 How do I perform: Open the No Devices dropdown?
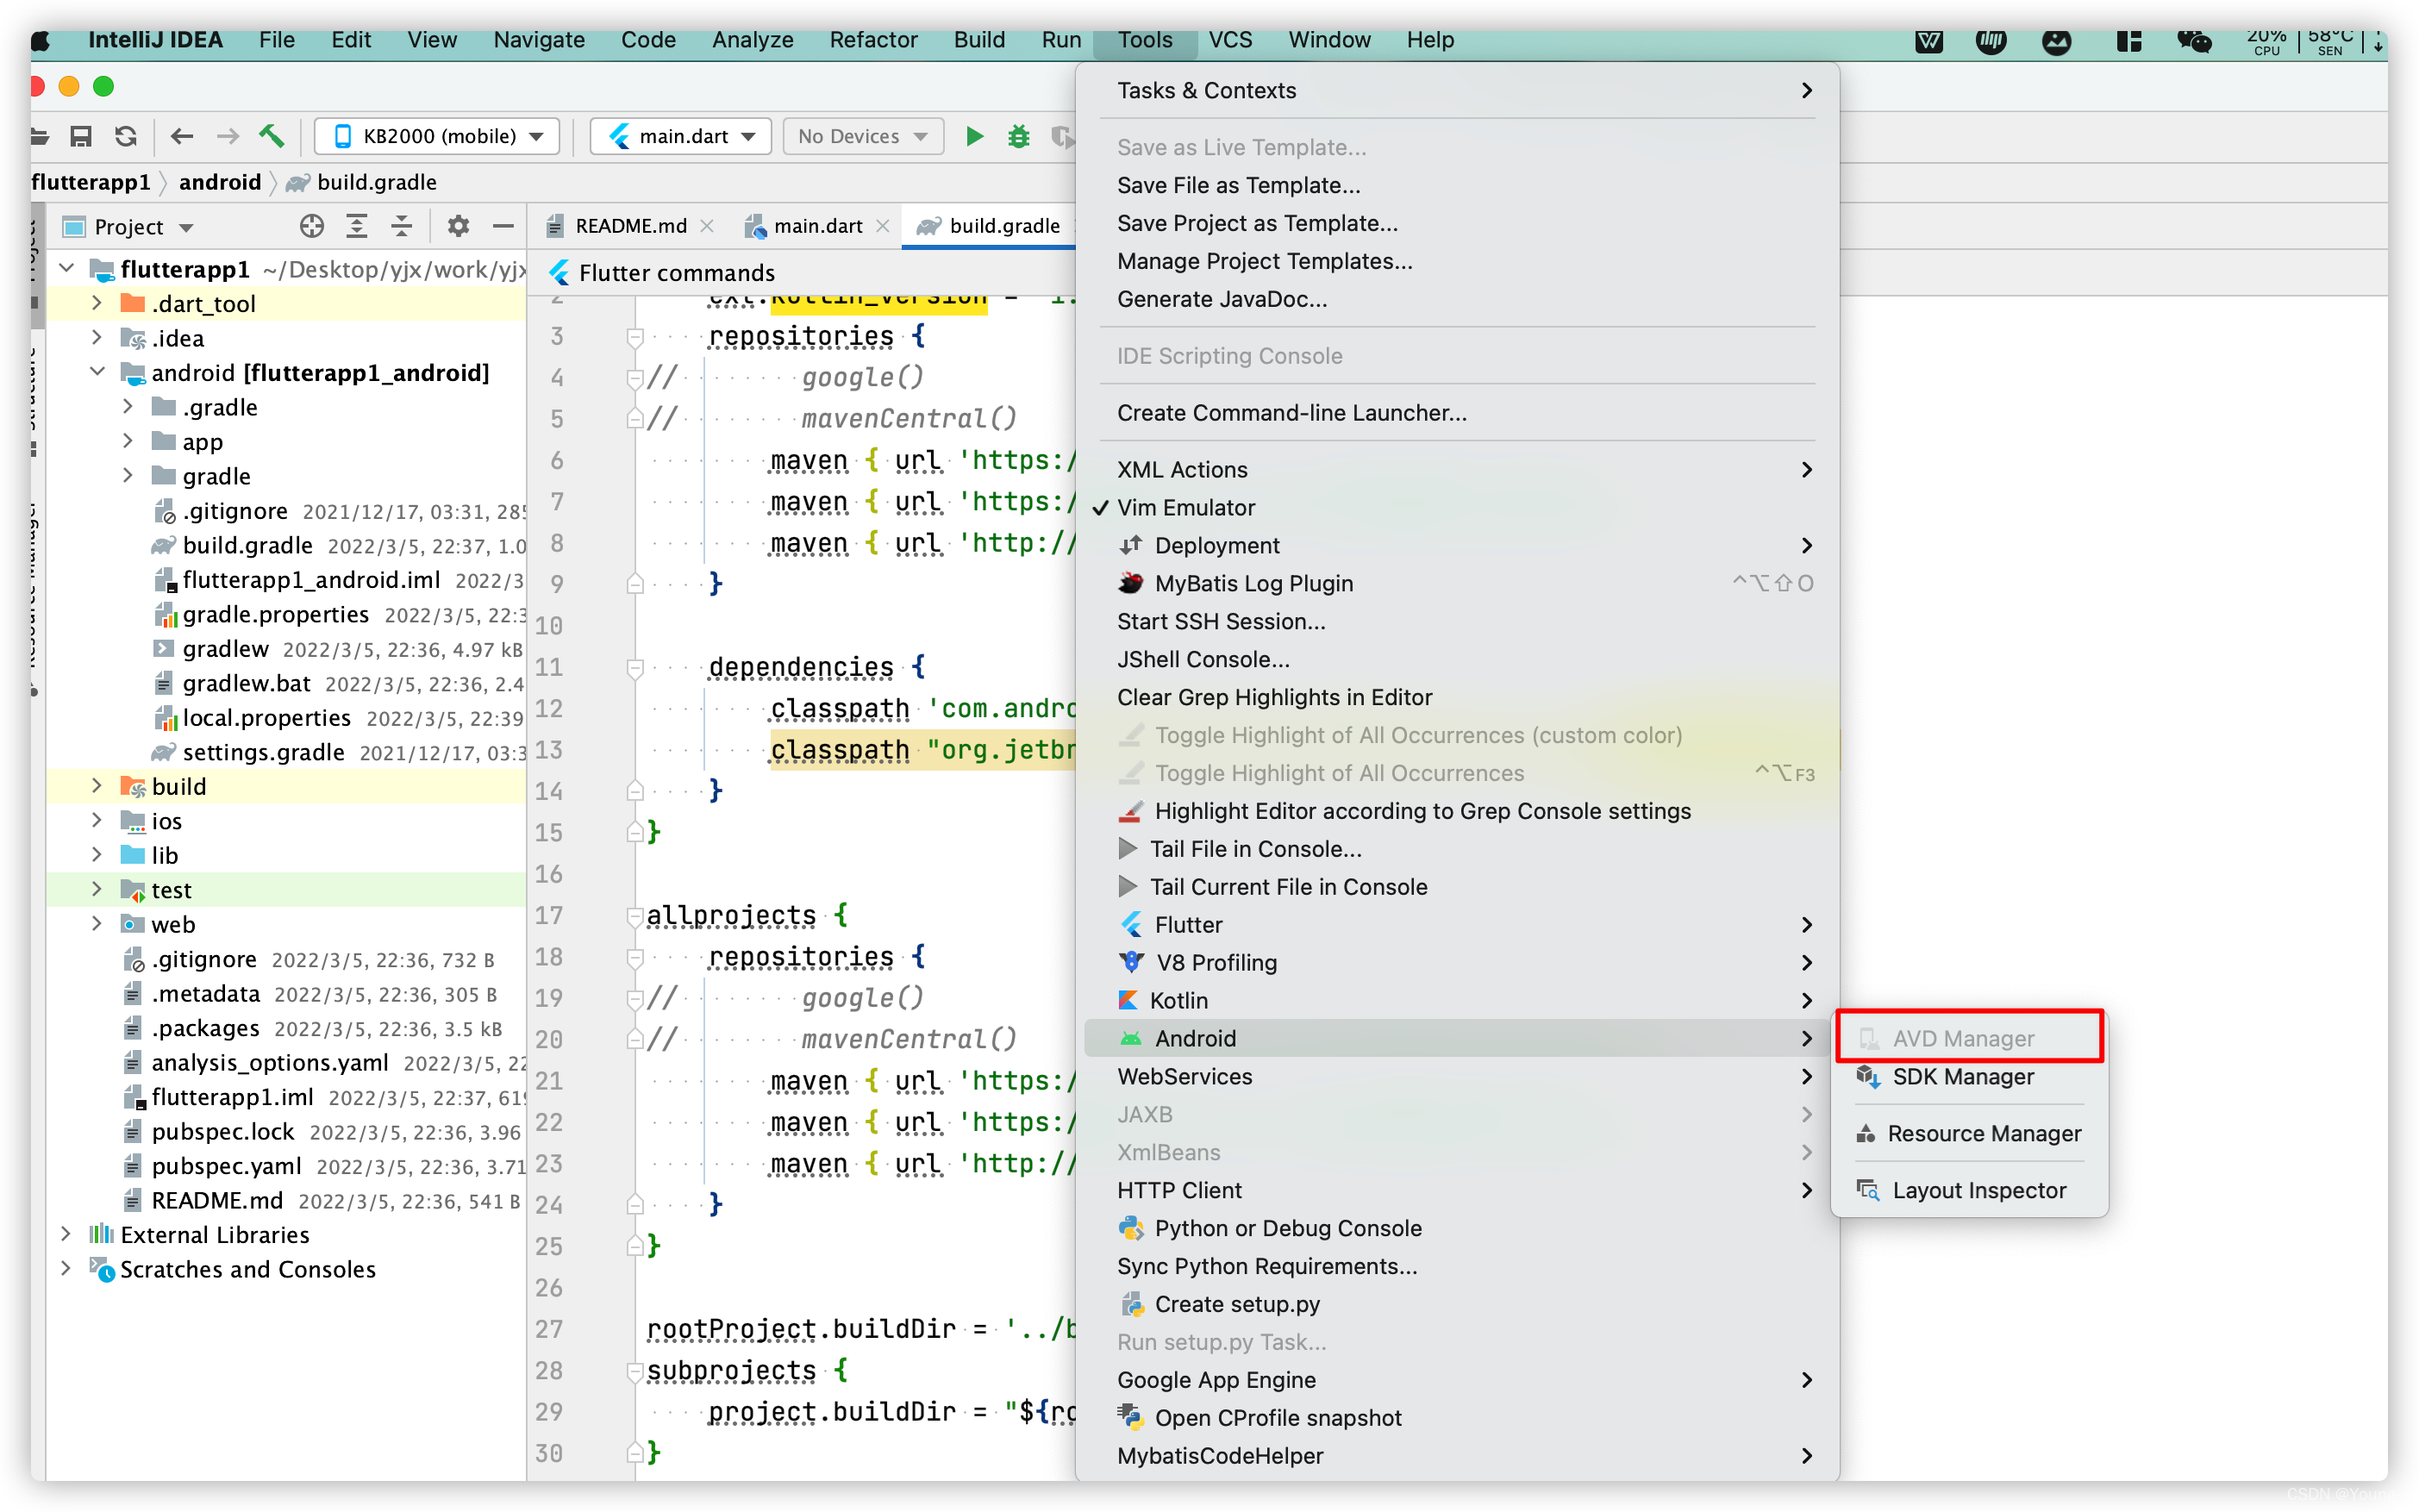863,136
